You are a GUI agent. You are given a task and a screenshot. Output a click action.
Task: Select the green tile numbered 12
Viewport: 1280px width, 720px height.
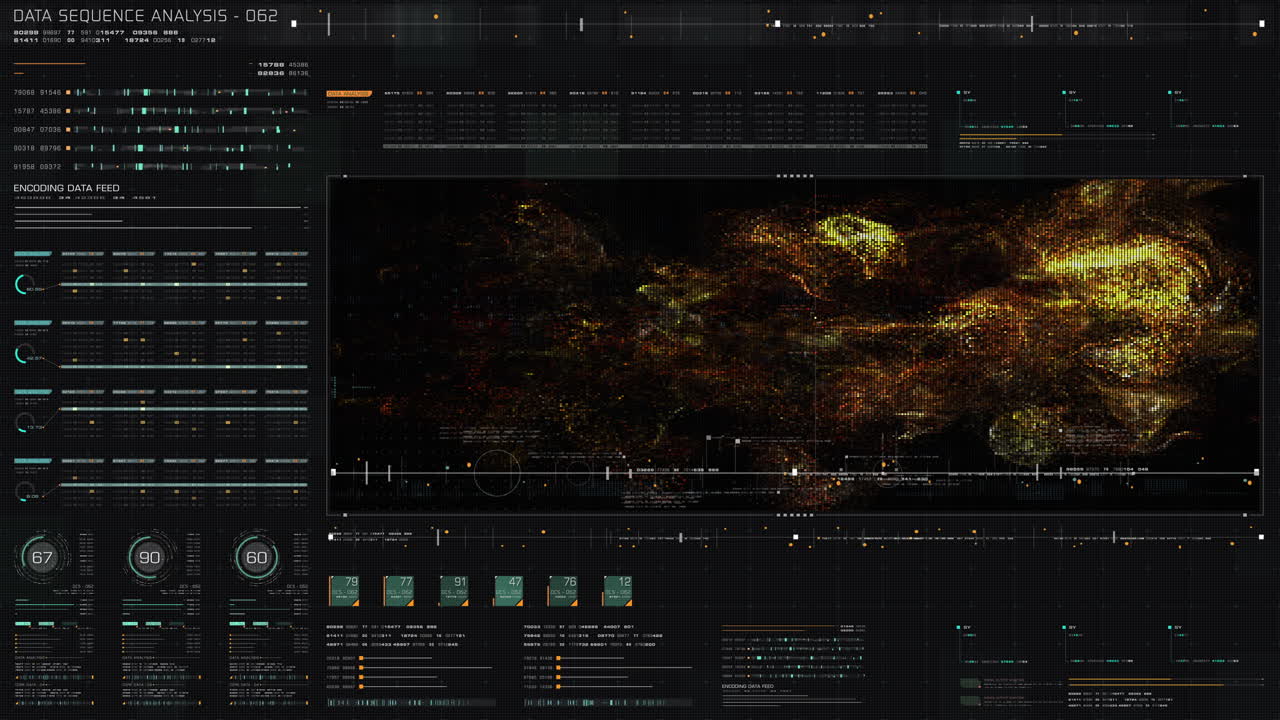click(618, 590)
